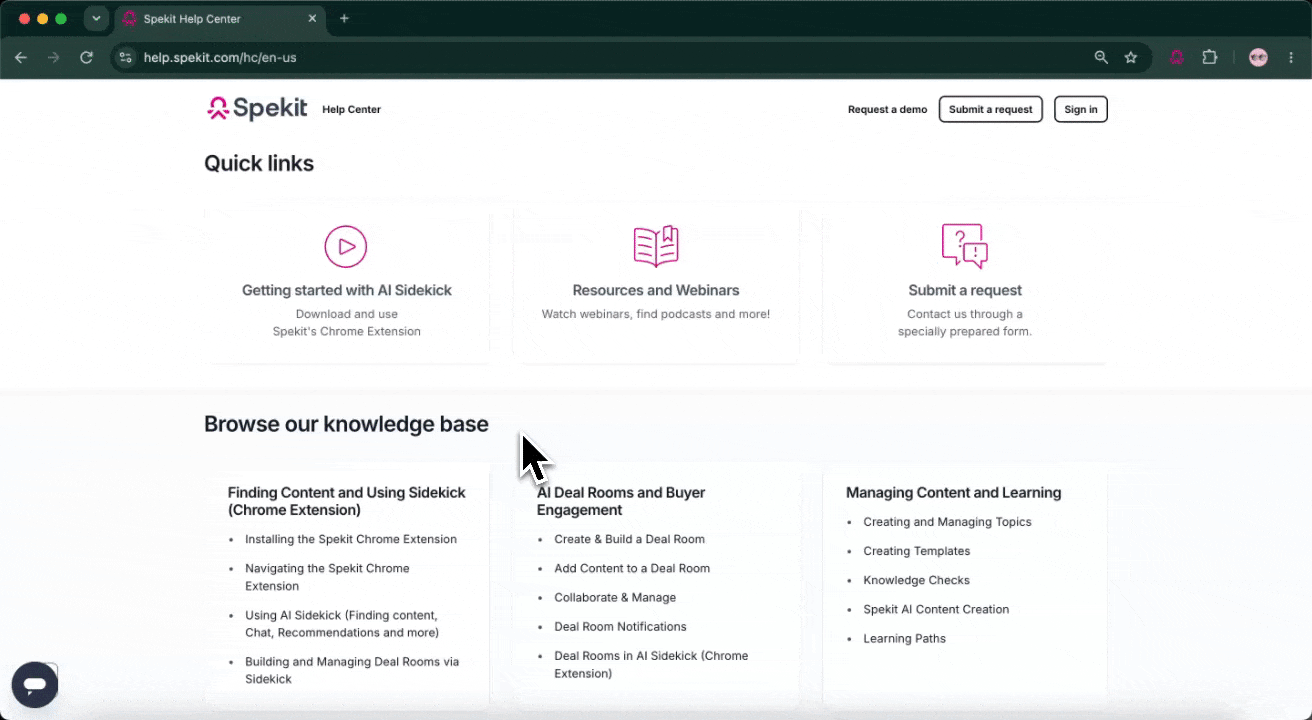
Task: Open Add Content to a Deal Room
Action: click(632, 568)
